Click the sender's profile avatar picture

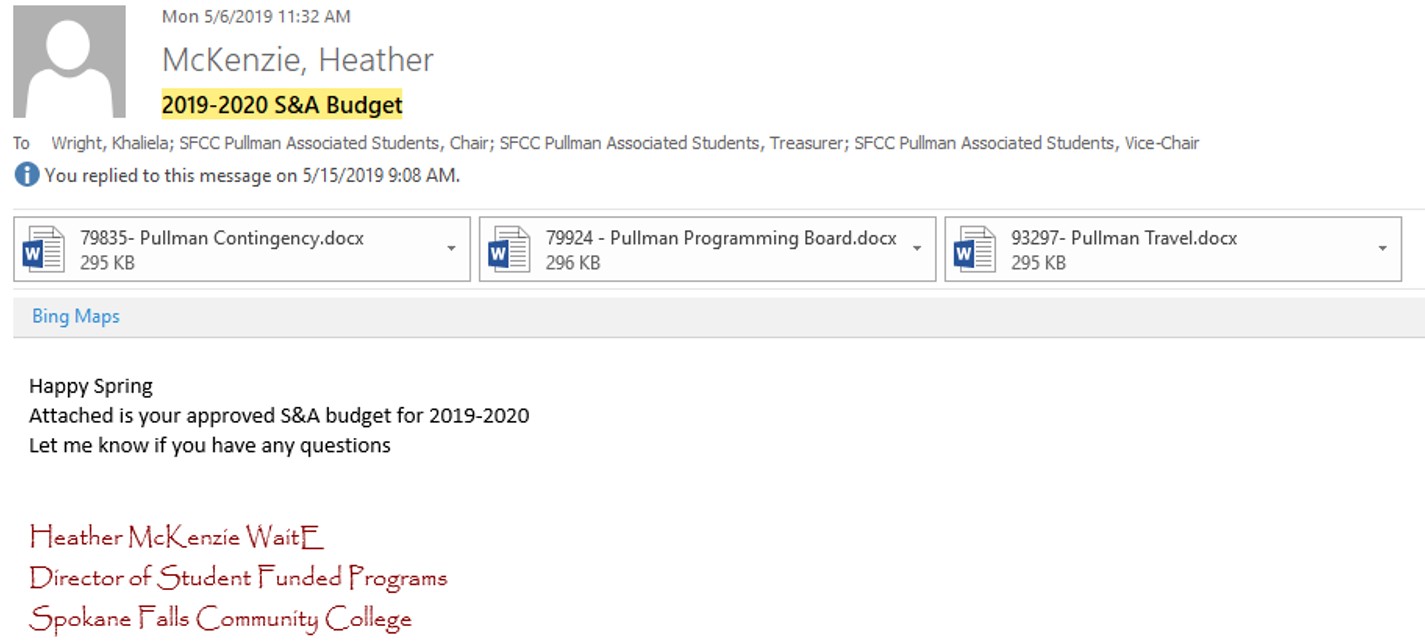tap(69, 61)
